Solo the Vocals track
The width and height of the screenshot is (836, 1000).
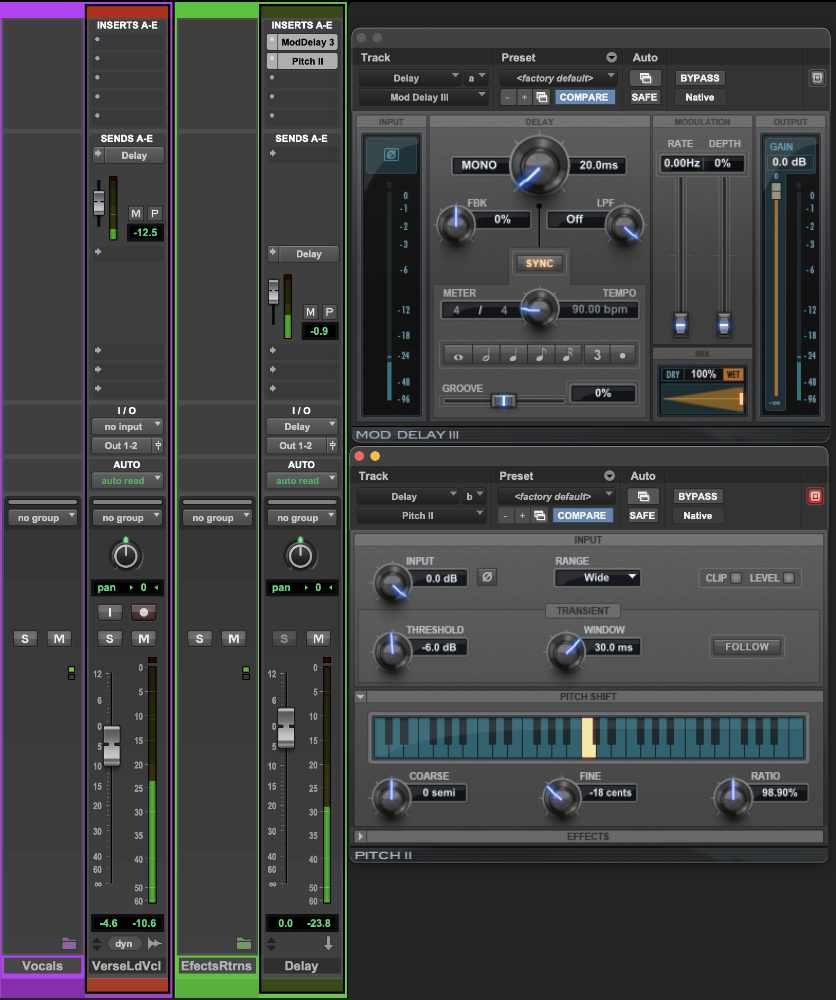tap(24, 638)
